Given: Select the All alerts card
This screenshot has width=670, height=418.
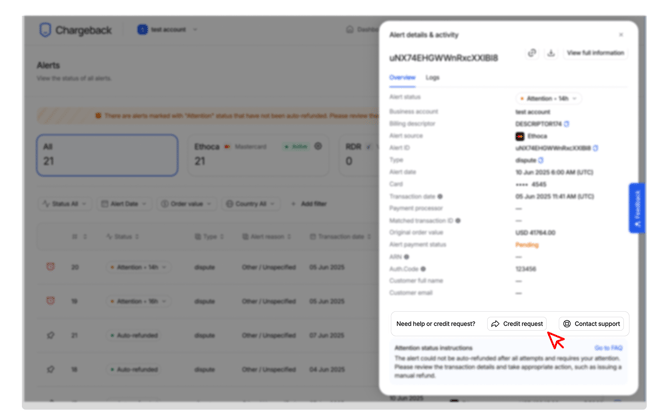Looking at the screenshot, I should pos(107,155).
